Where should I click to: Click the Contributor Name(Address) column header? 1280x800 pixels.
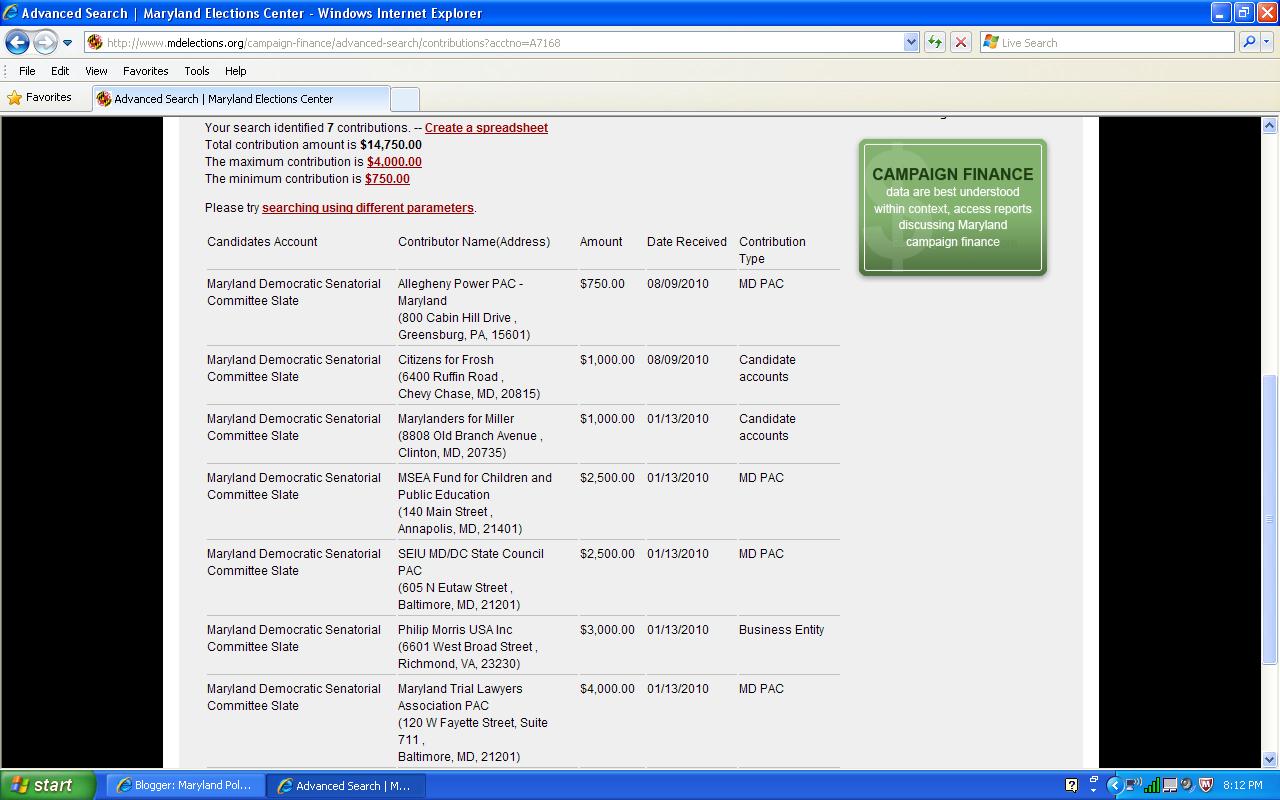tap(474, 242)
